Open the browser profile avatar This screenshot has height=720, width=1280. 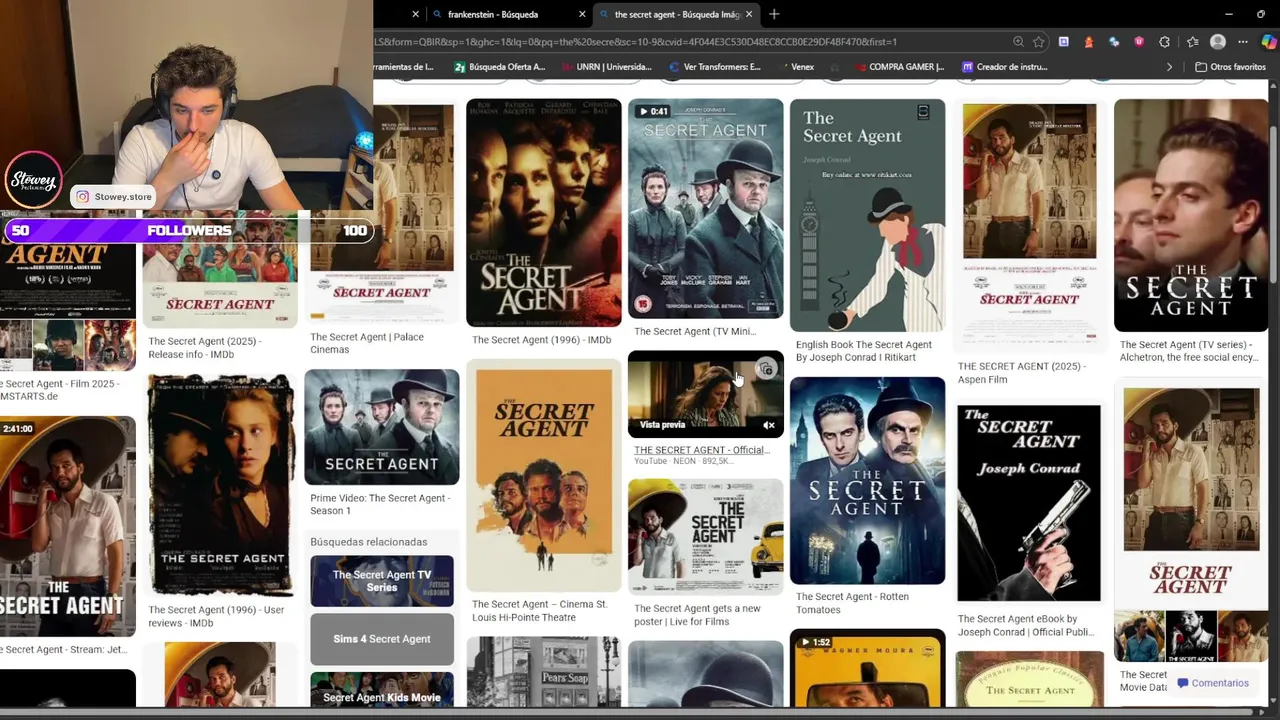coord(1217,42)
